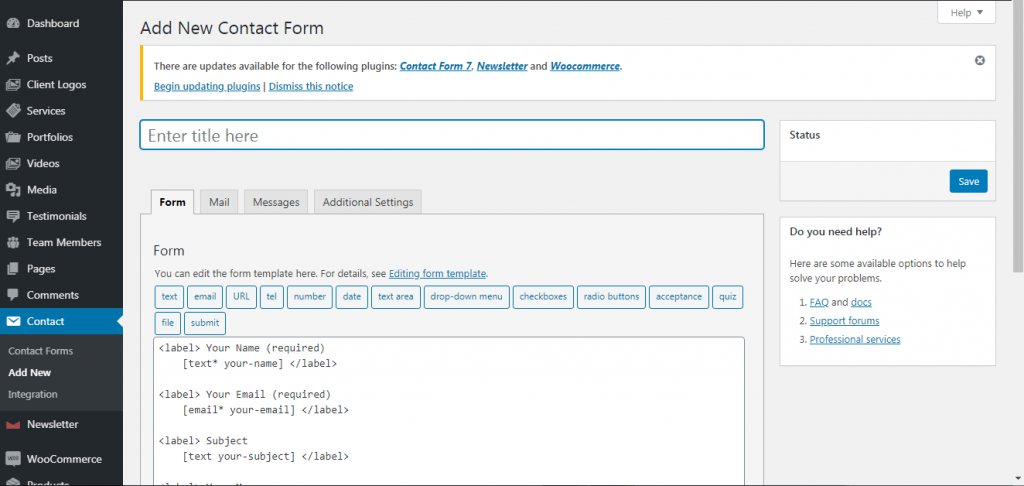Image resolution: width=1024 pixels, height=486 pixels.
Task: Click Dismiss this notice link
Action: tap(311, 86)
